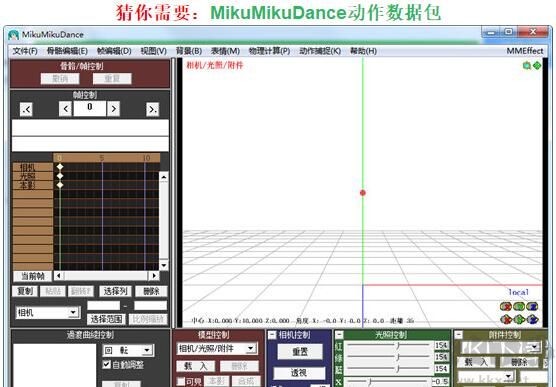This screenshot has height=387, width=556.
Task: Open the 表情(M) menu
Action: tap(225, 51)
